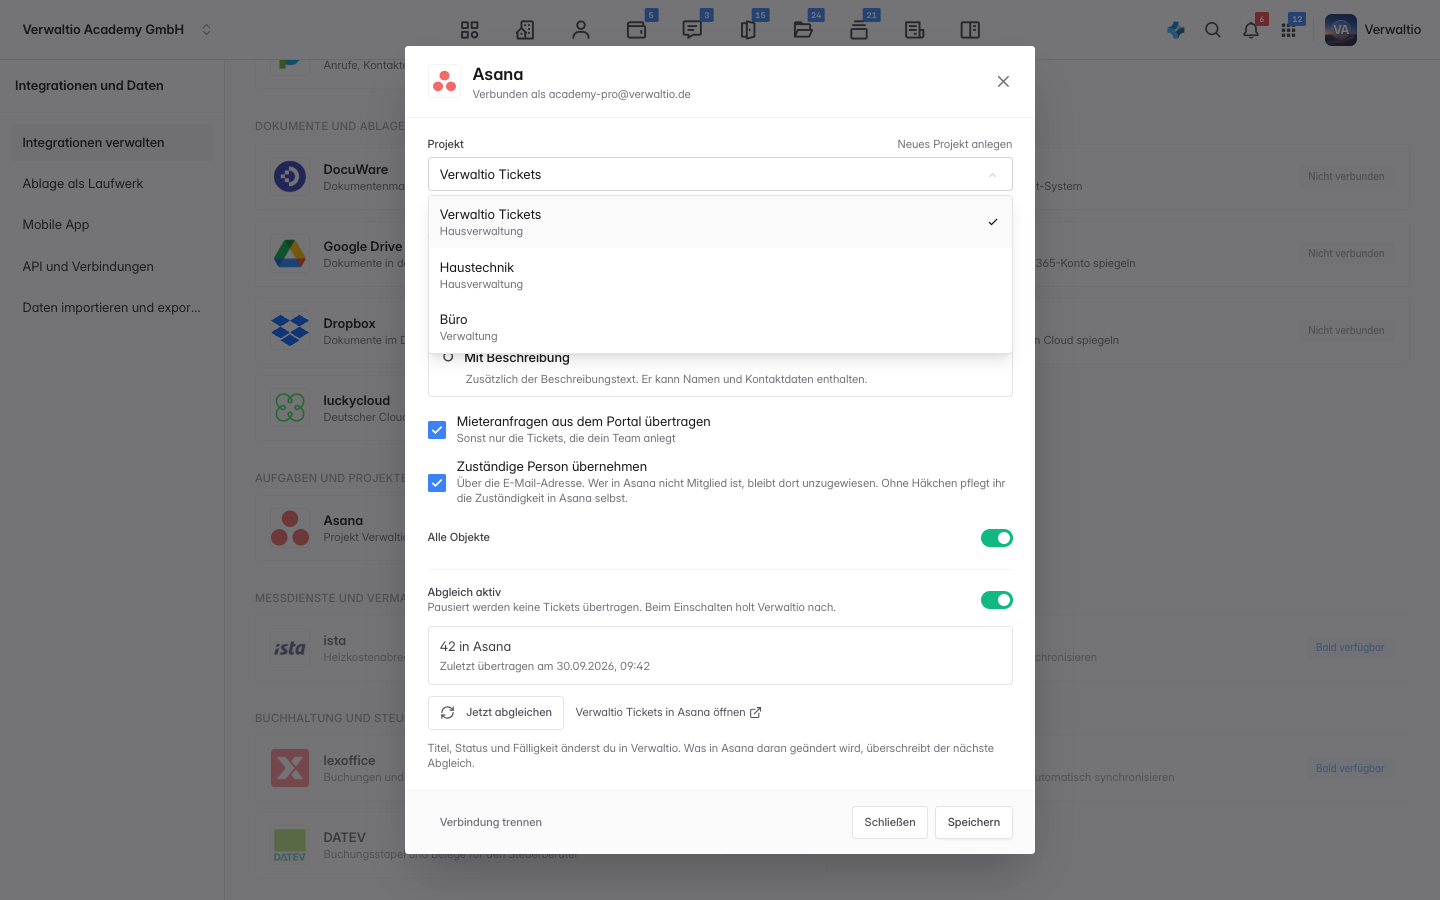Save settings with the 'Speichern' button
Image resolution: width=1440 pixels, height=900 pixels.
click(x=974, y=822)
